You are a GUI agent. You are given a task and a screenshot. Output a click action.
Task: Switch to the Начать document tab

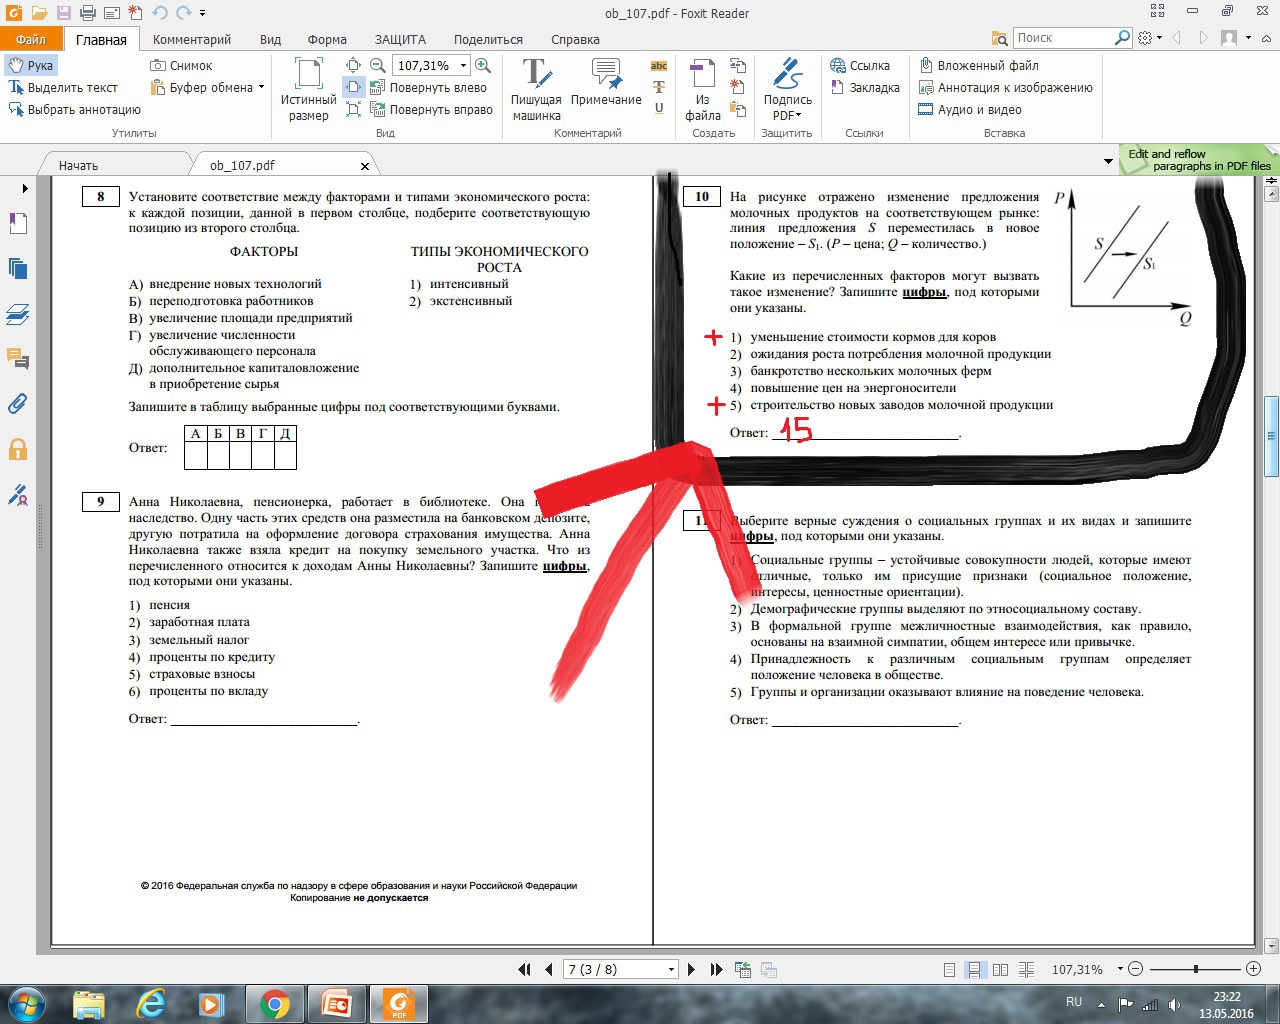[x=78, y=165]
